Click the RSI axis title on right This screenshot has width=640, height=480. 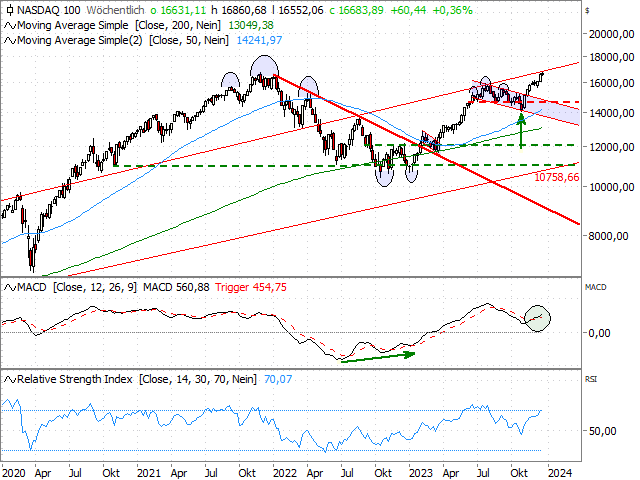click(591, 379)
